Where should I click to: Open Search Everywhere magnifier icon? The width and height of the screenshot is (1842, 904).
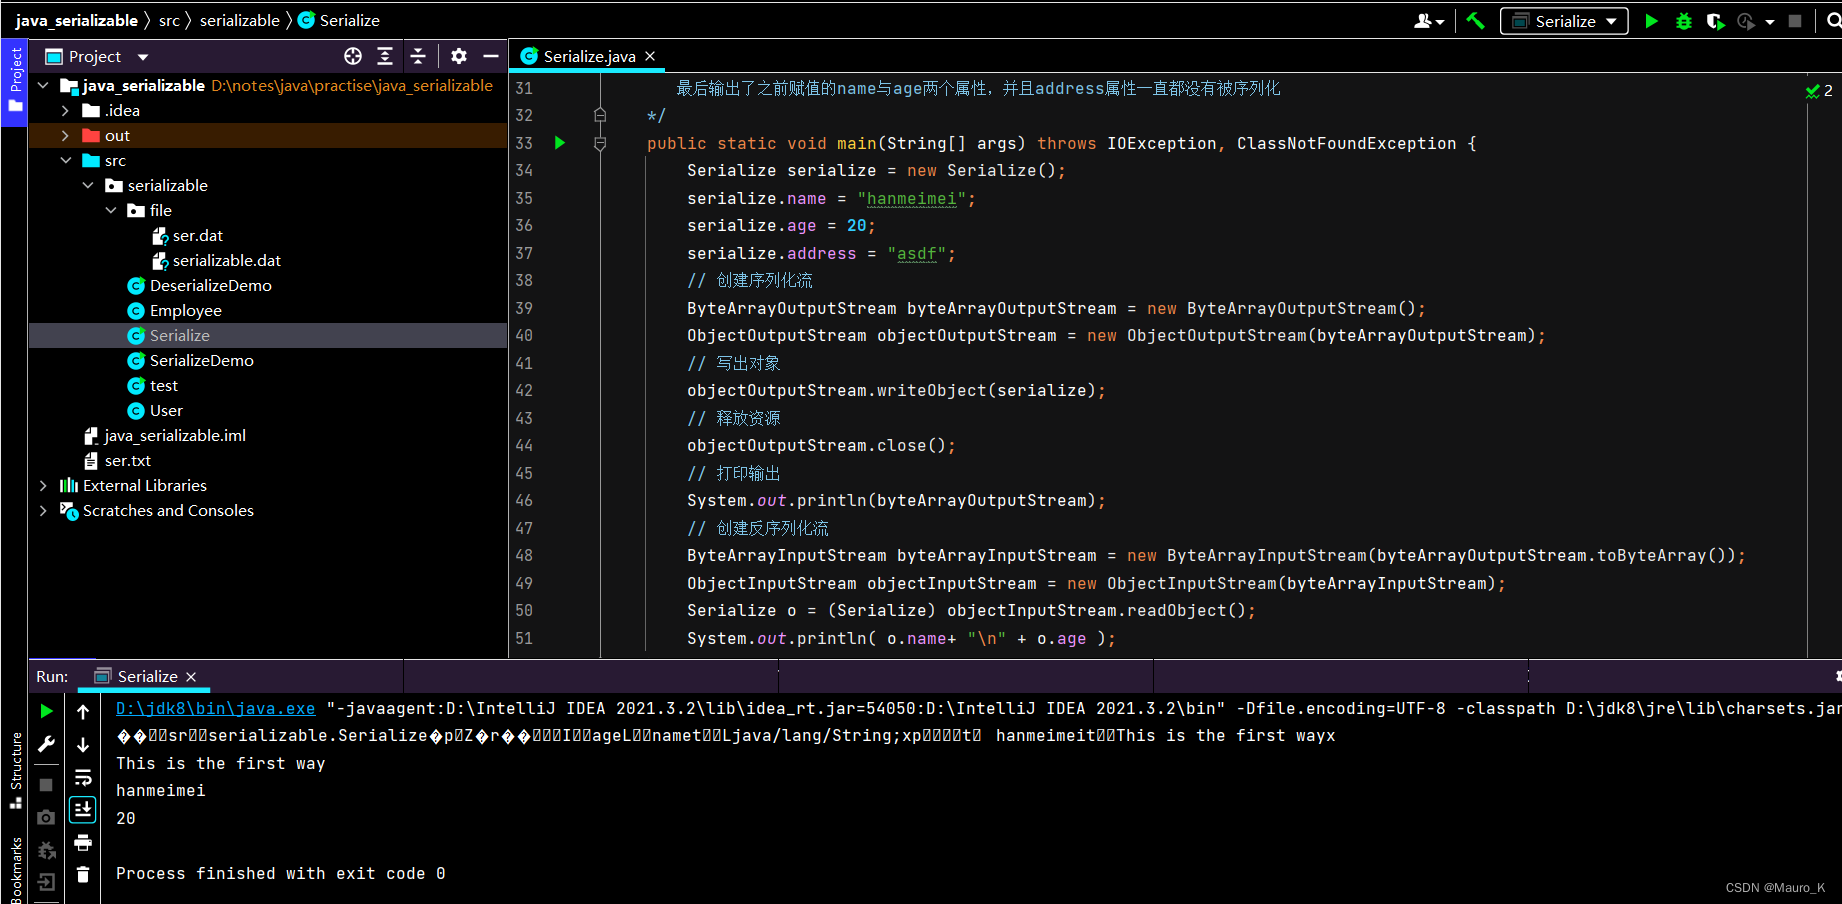(x=1833, y=20)
